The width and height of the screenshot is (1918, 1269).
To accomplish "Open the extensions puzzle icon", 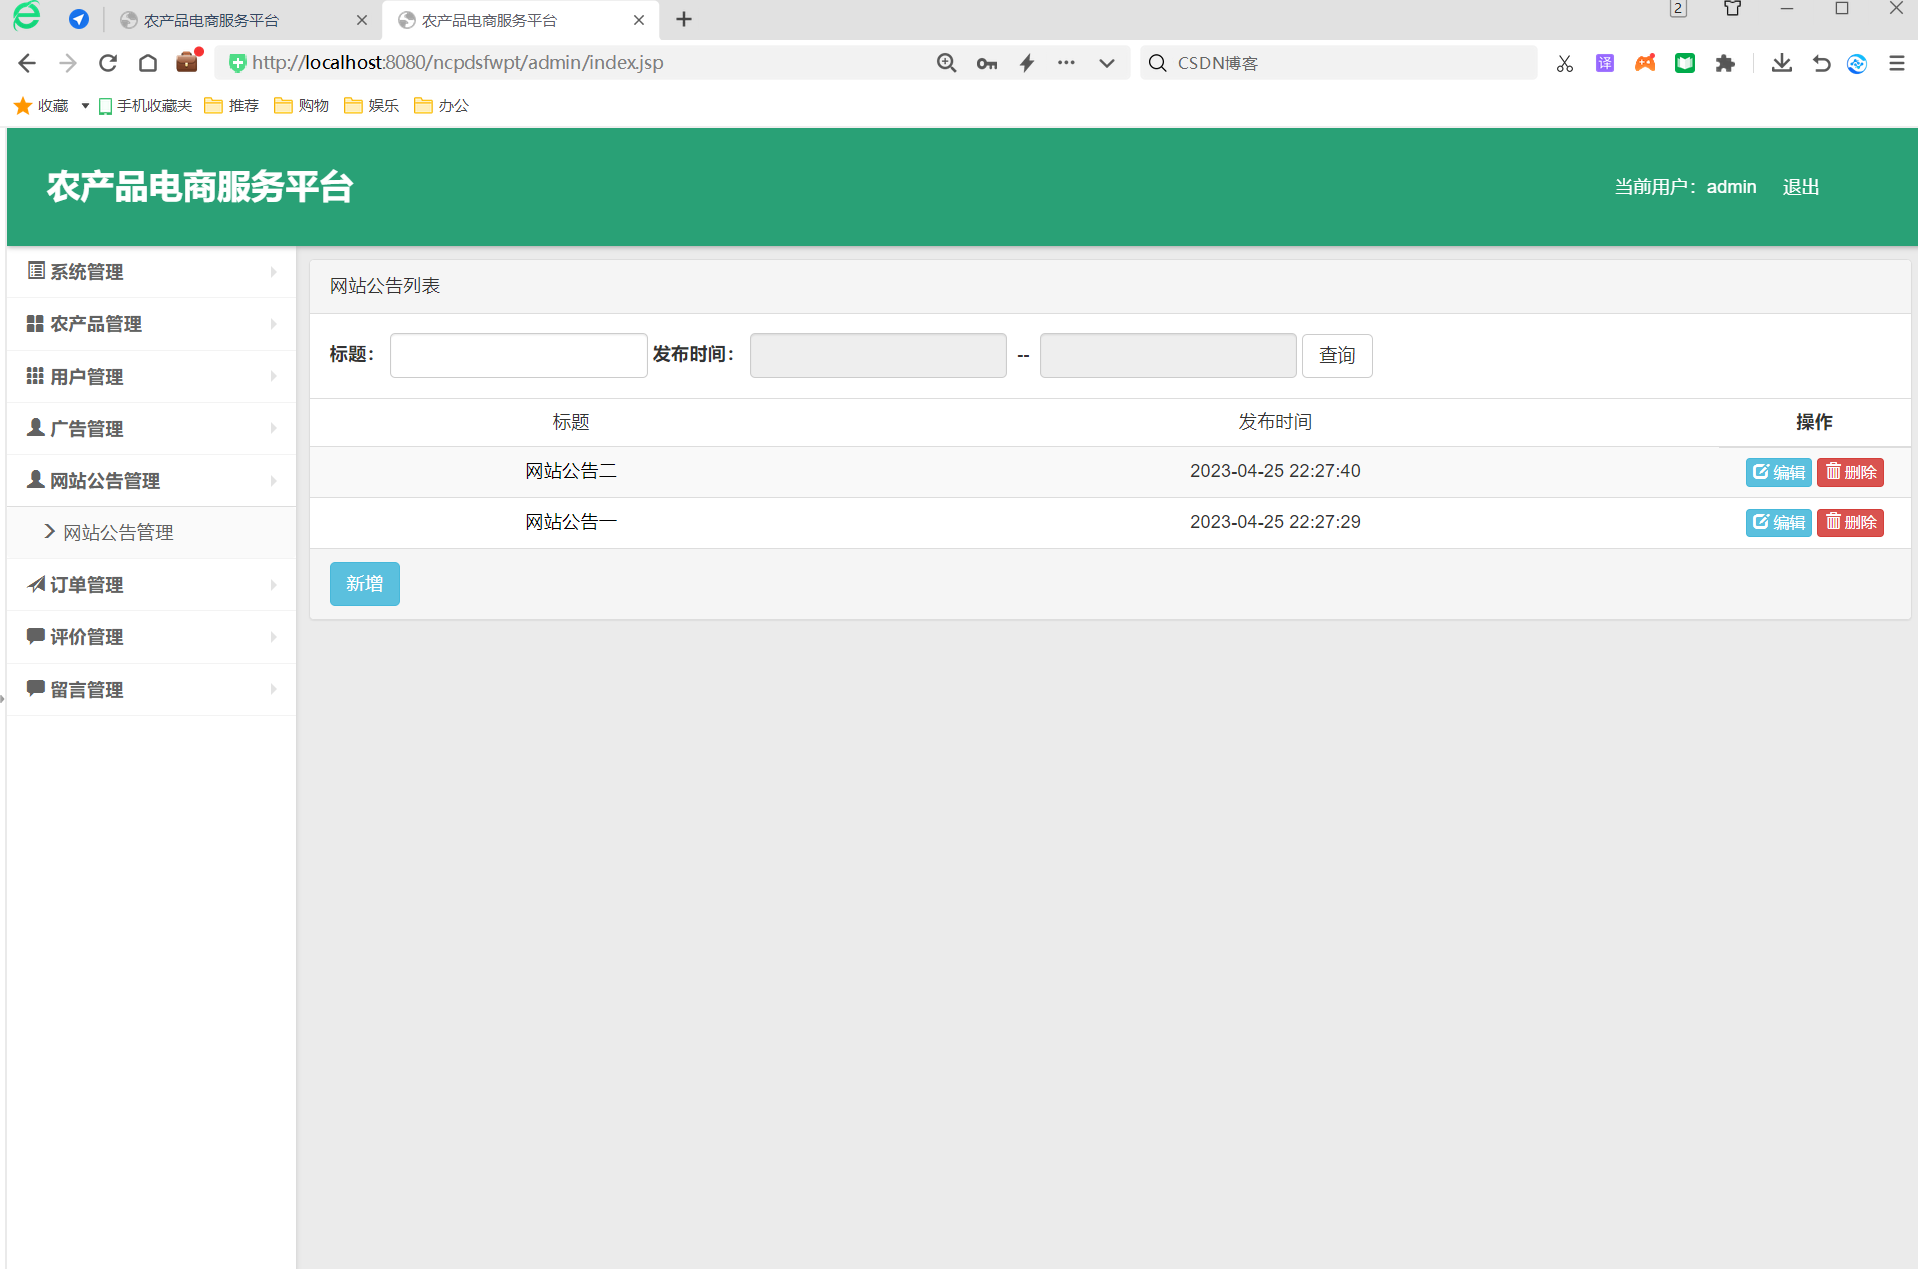I will [x=1725, y=63].
